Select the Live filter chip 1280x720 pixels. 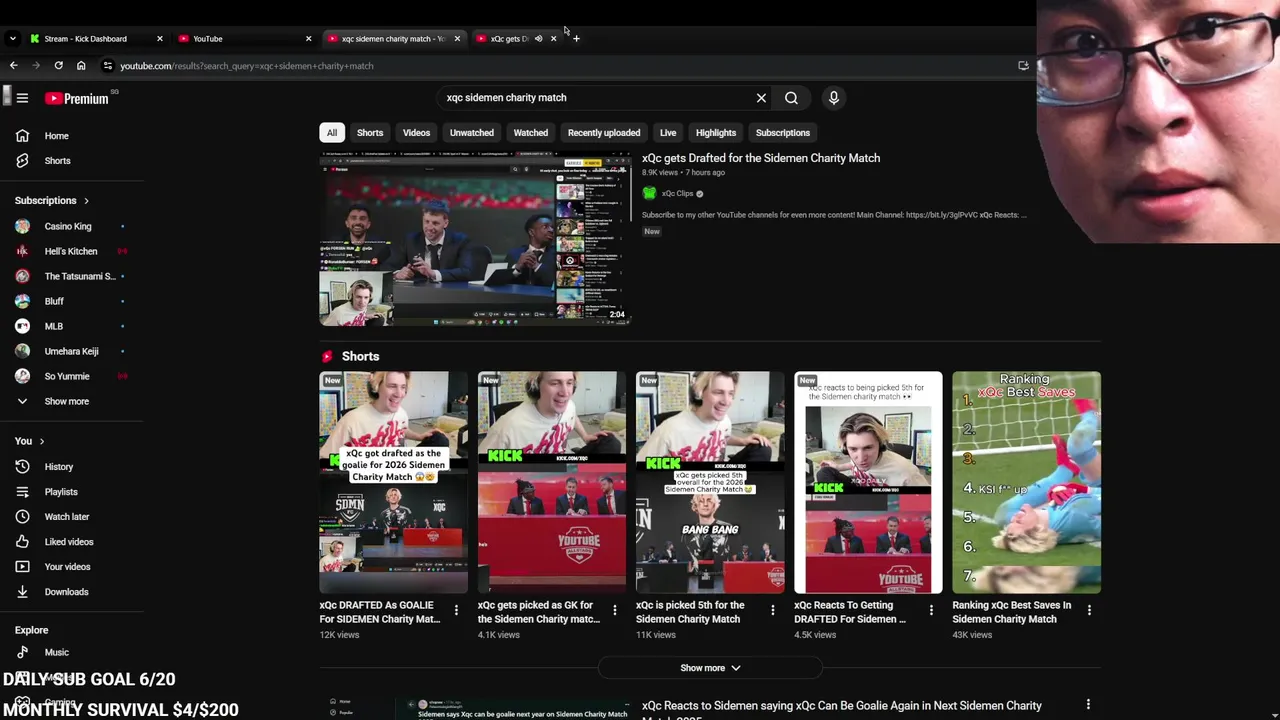pos(668,133)
